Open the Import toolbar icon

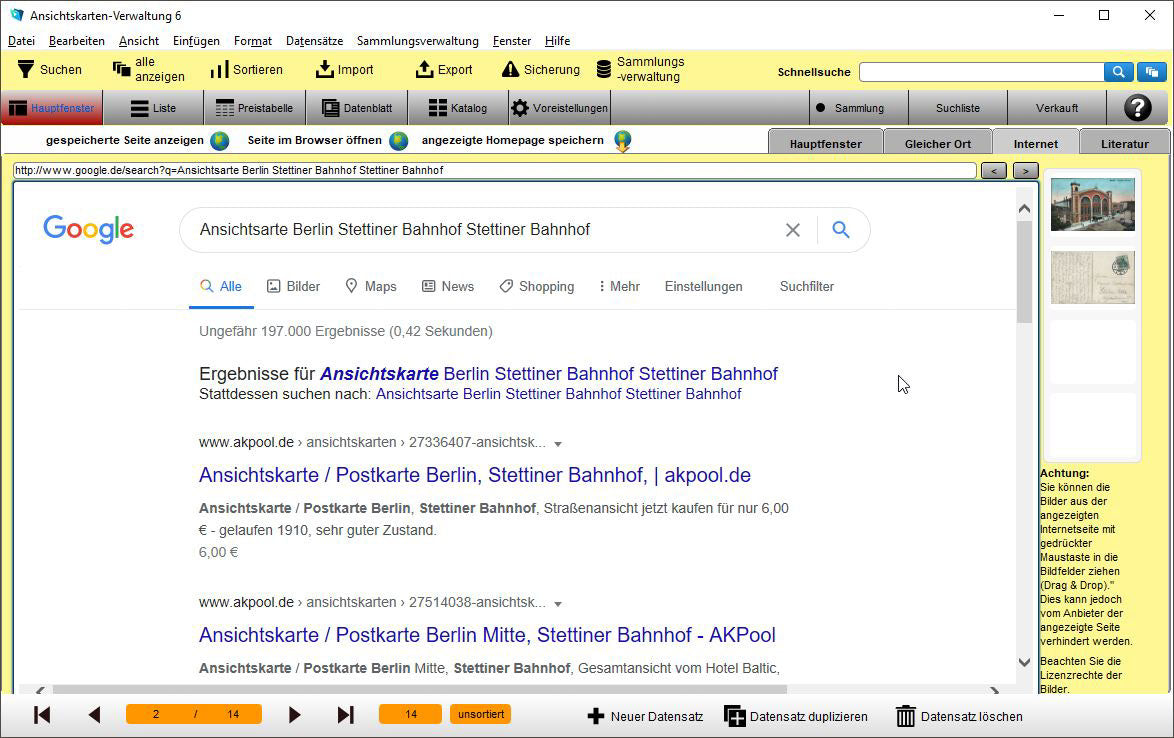click(x=324, y=69)
